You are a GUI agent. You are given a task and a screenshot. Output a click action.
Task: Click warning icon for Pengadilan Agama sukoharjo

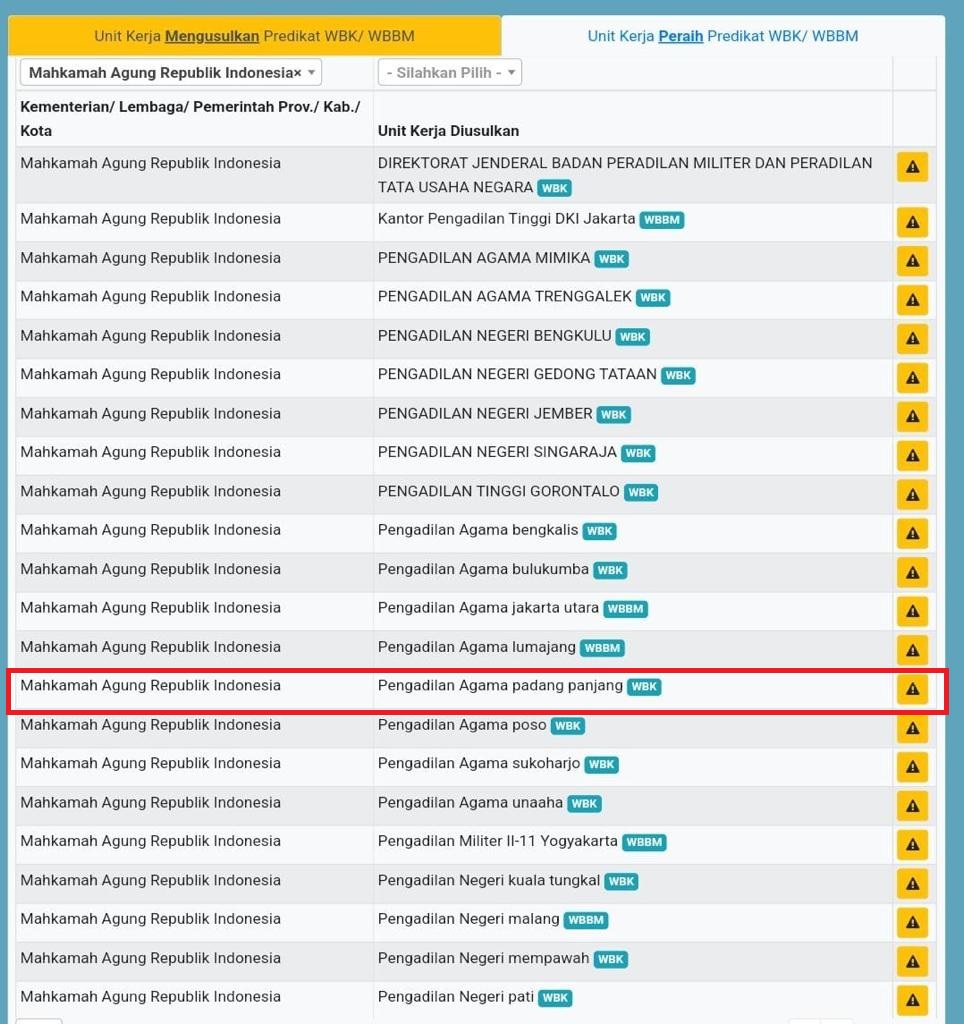[x=912, y=767]
